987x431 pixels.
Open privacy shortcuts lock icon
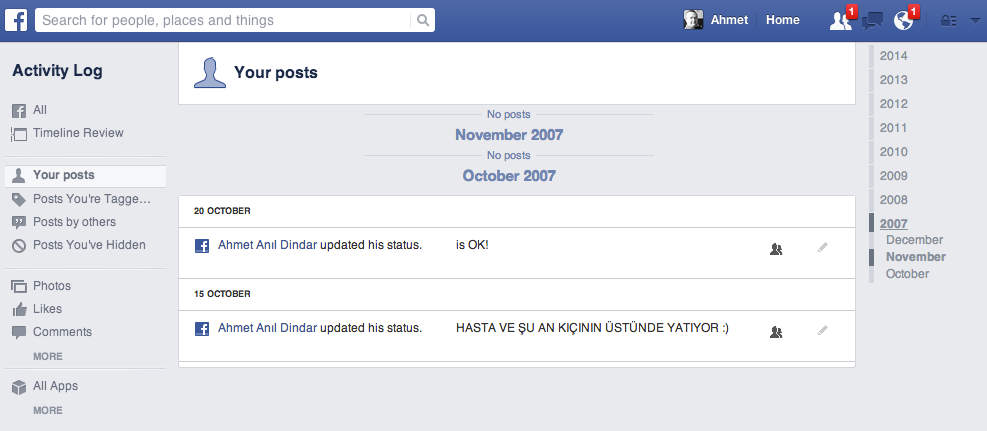pyautogui.click(x=948, y=21)
